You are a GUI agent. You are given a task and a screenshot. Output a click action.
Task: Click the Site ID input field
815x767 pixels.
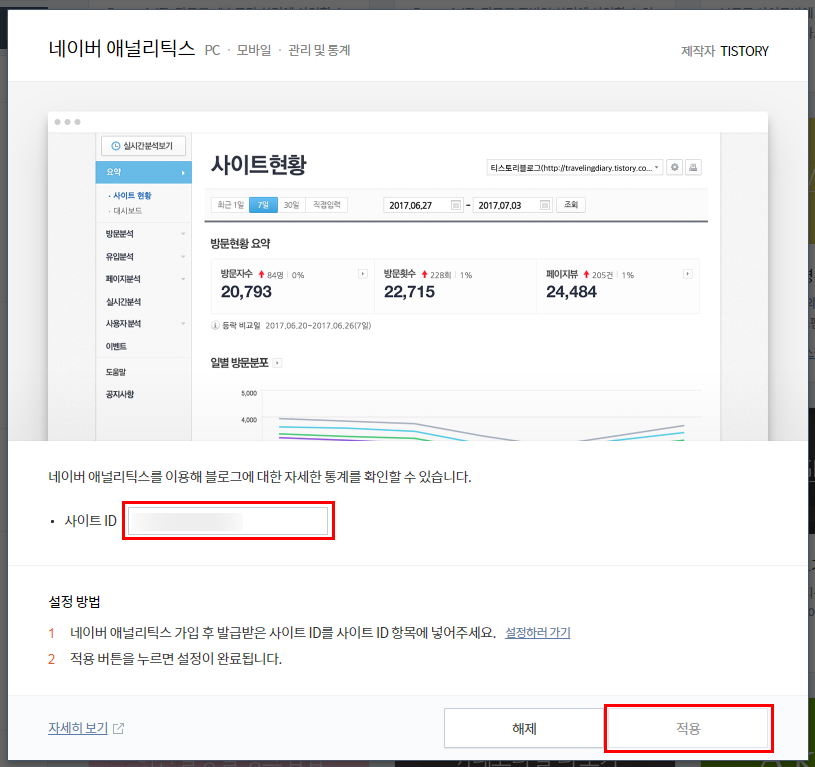[228, 521]
